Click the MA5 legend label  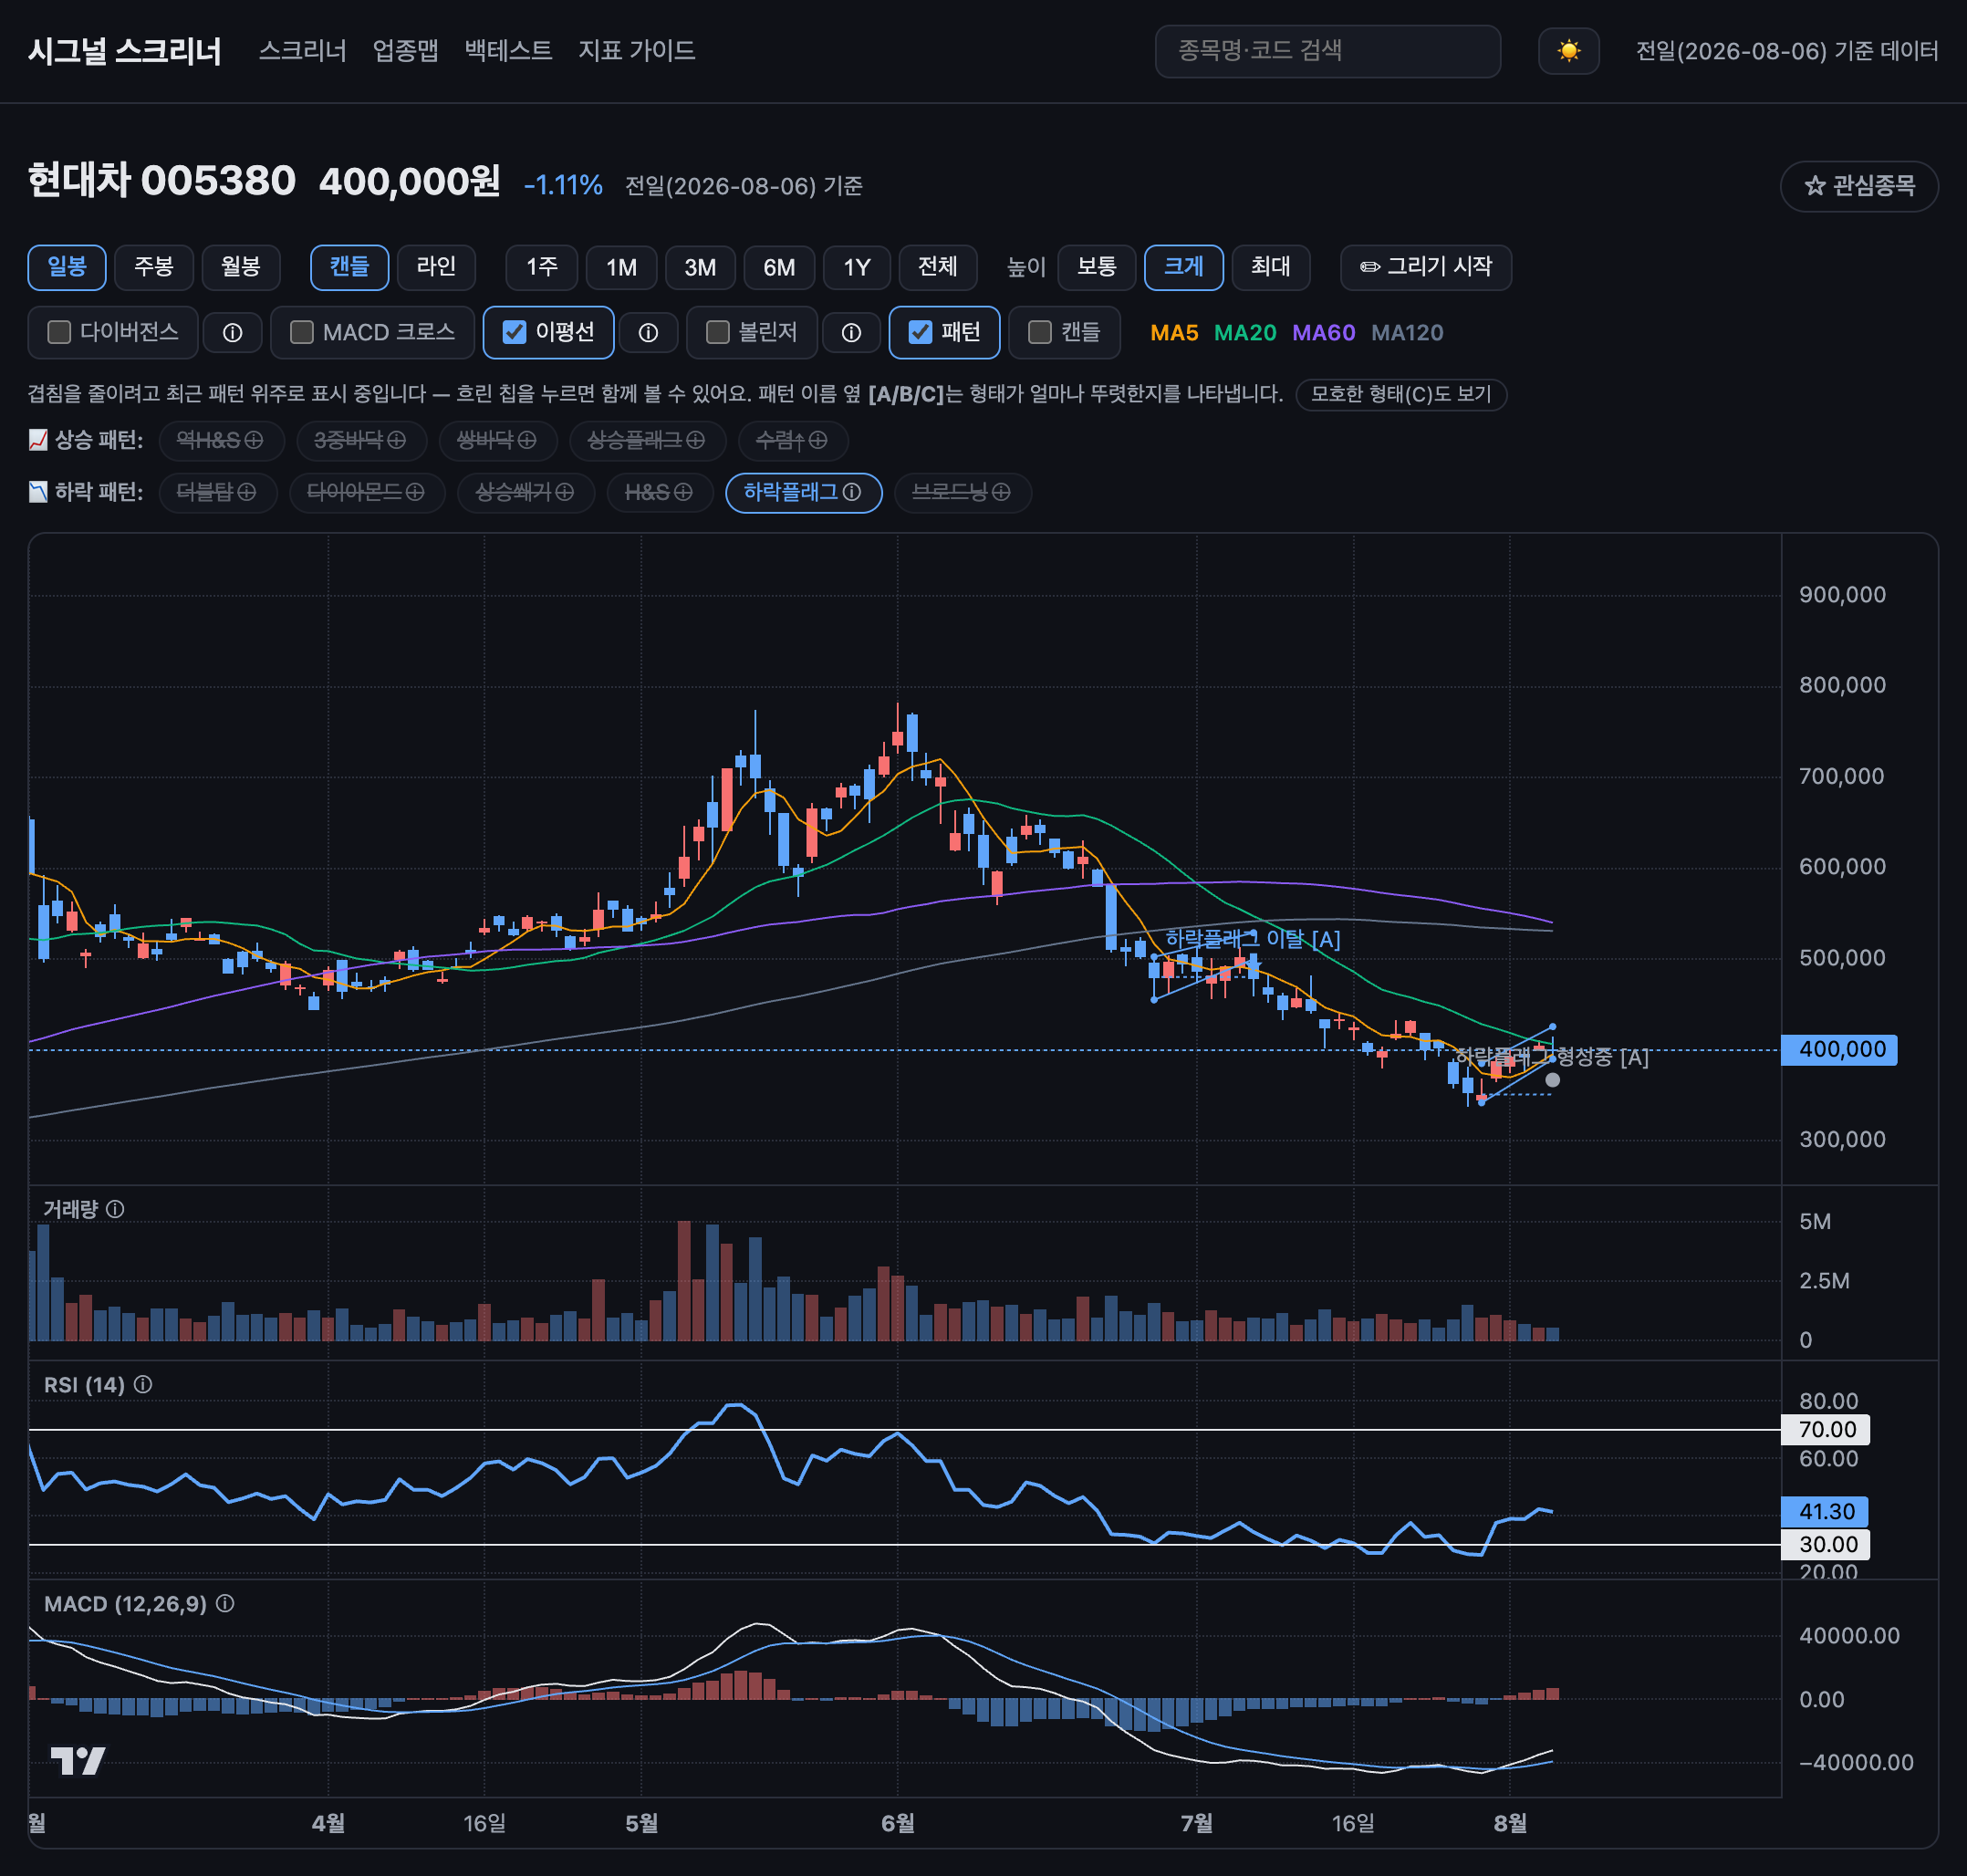pos(1174,333)
